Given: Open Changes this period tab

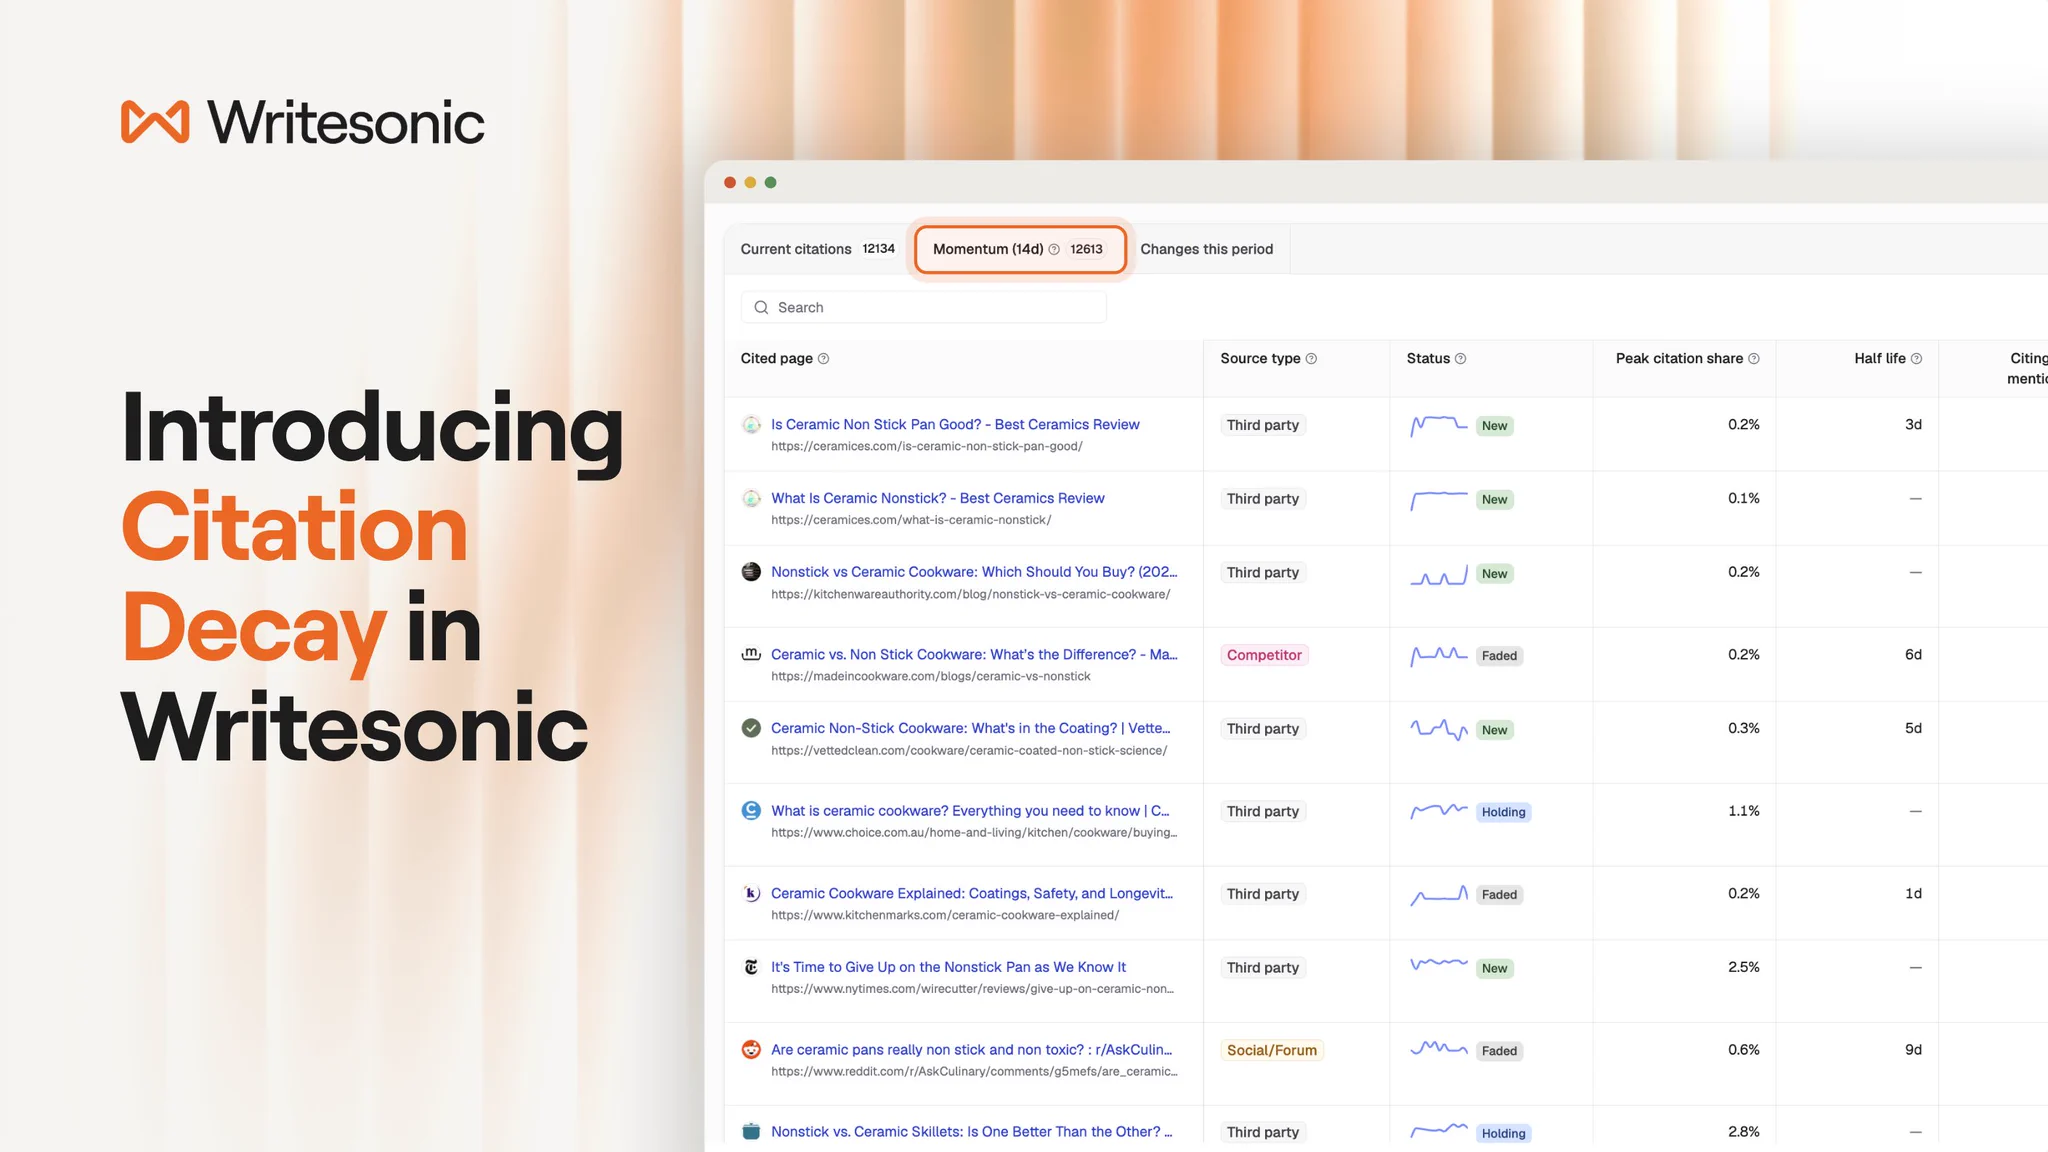Looking at the screenshot, I should (1207, 250).
